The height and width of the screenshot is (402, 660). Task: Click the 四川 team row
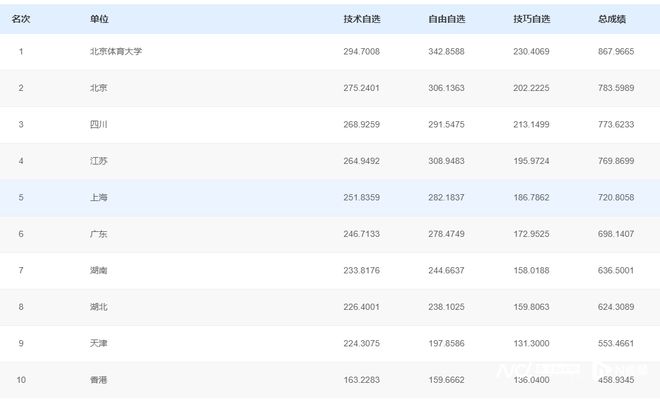99,124
